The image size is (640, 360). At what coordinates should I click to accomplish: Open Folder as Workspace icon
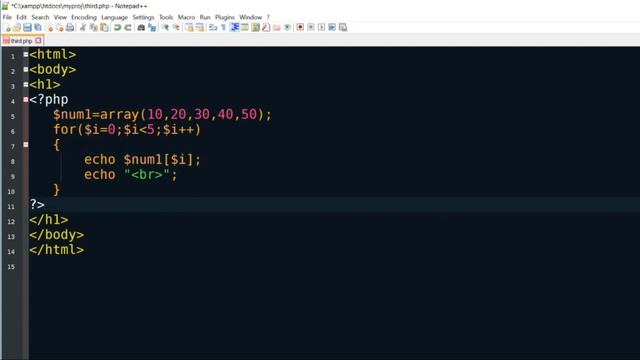(x=277, y=27)
